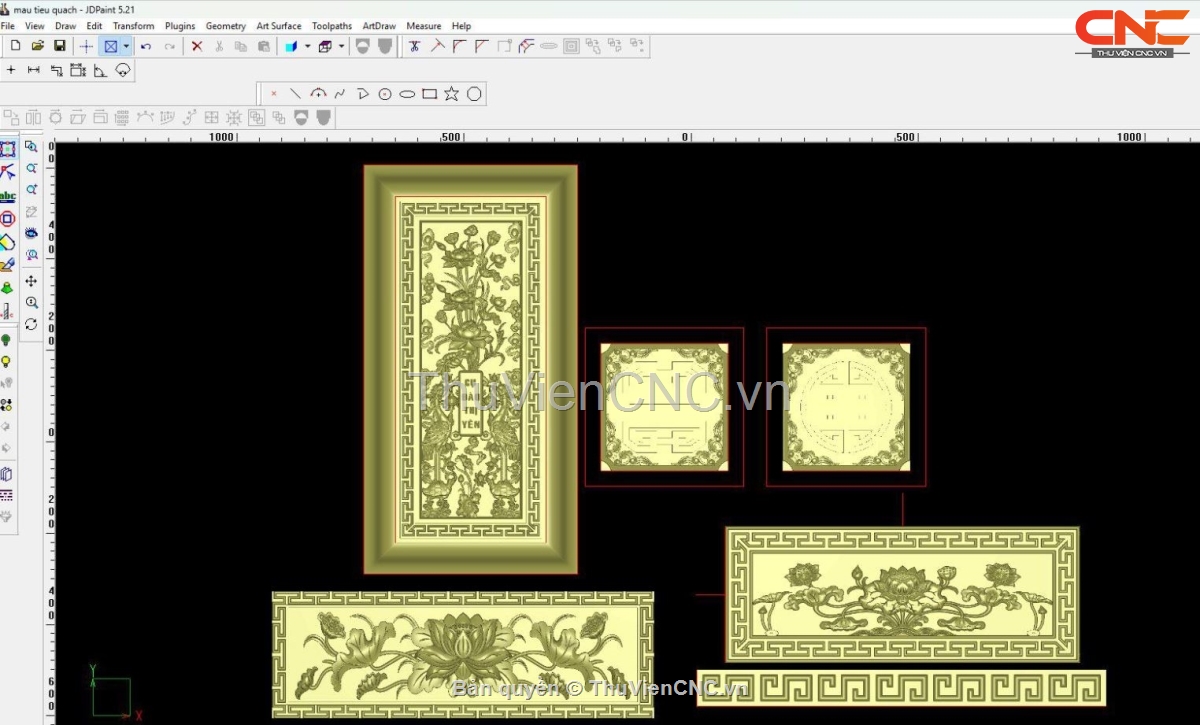The height and width of the screenshot is (725, 1200).
Task: Select the abc Text tool
Action: (x=8, y=196)
